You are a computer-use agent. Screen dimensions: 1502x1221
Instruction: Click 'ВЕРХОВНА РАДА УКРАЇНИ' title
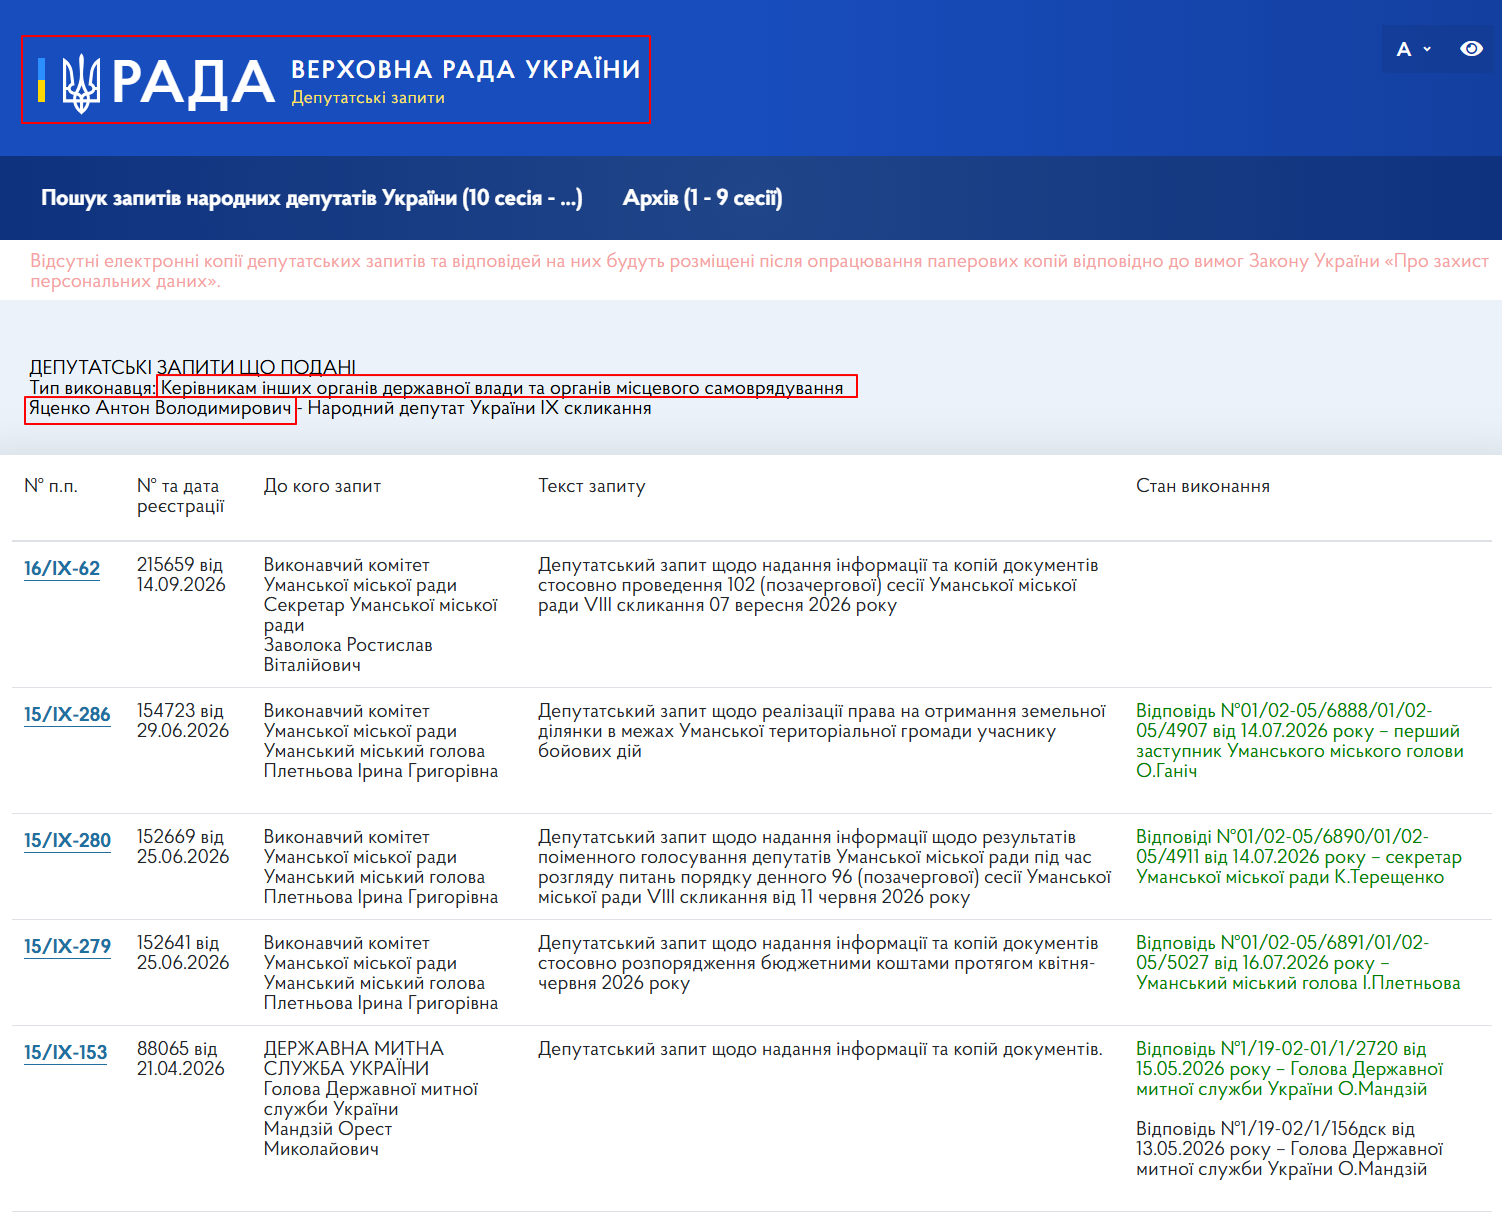click(x=466, y=69)
